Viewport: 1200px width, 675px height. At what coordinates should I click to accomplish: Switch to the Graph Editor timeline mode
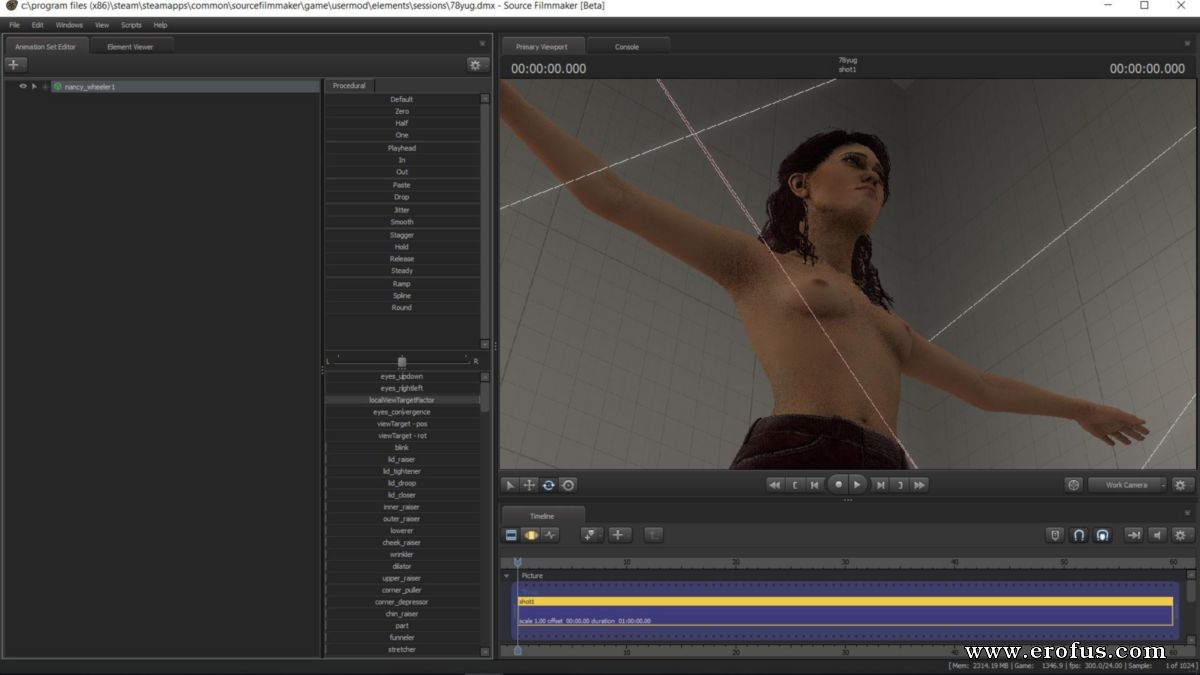pos(550,535)
